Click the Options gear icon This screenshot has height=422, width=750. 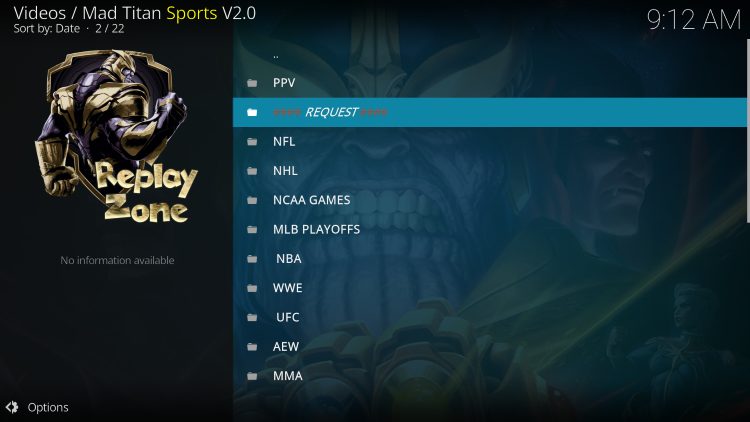click(12, 407)
